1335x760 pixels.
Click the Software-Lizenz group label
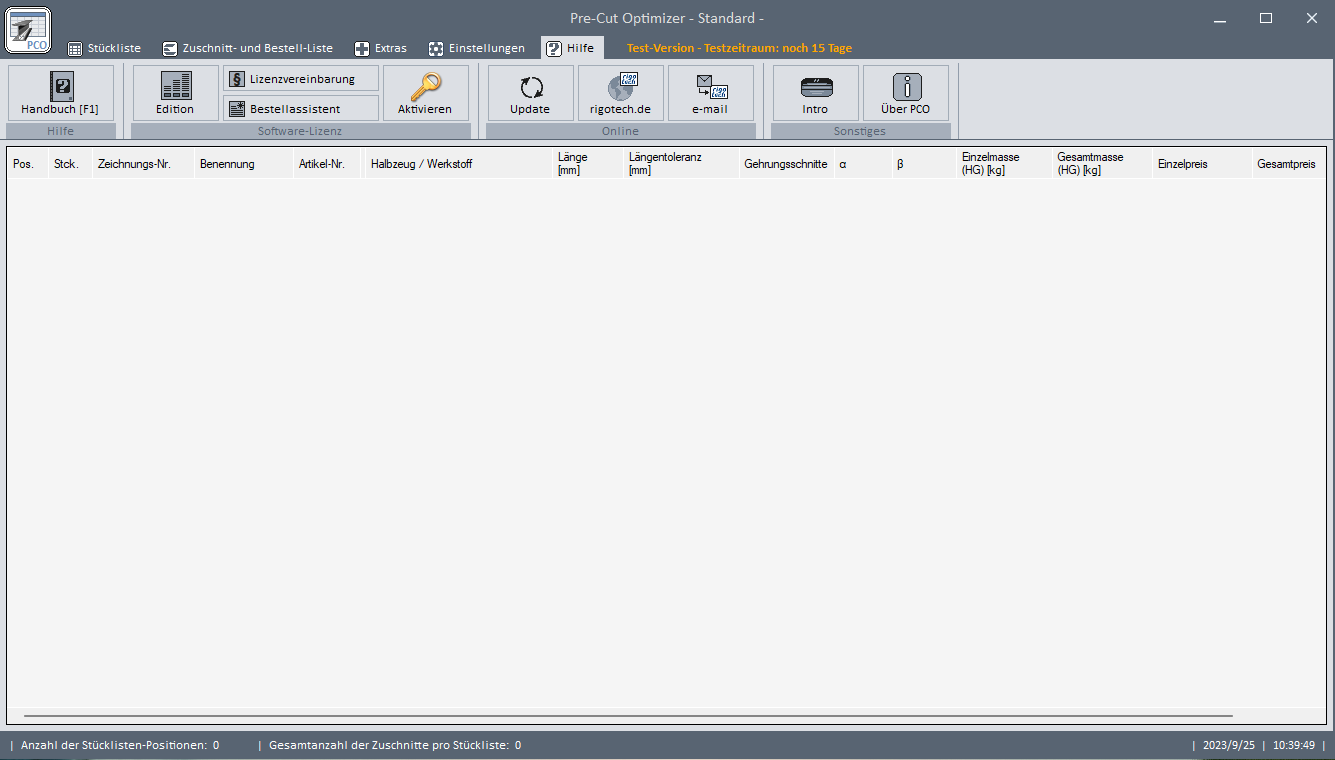pos(300,131)
